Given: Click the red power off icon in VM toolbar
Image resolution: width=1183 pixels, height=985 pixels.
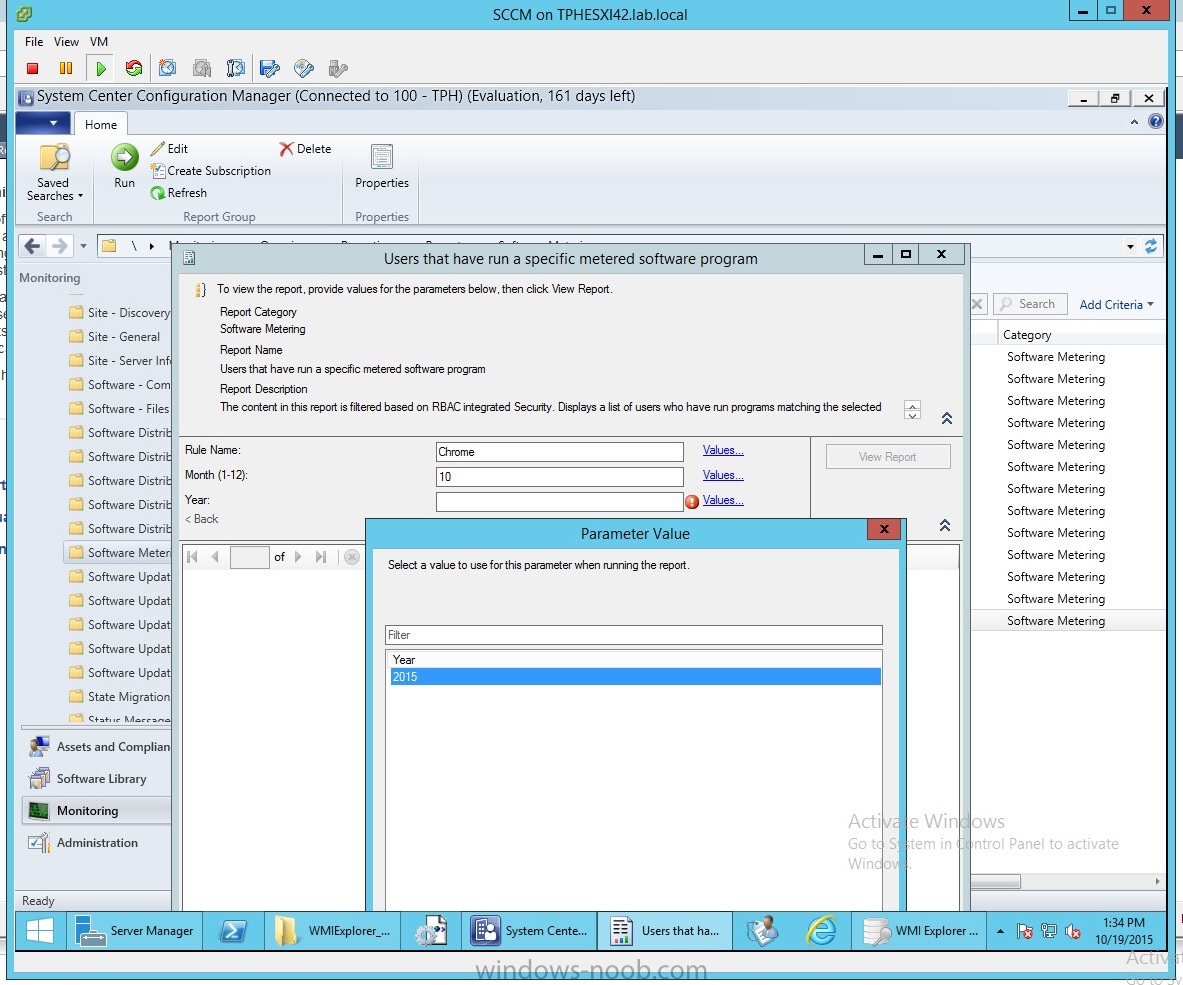Looking at the screenshot, I should point(32,69).
